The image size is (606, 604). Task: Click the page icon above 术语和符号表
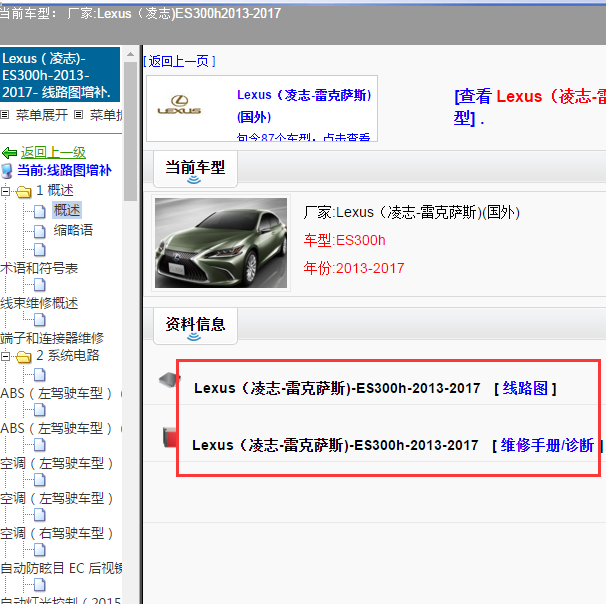[39, 250]
